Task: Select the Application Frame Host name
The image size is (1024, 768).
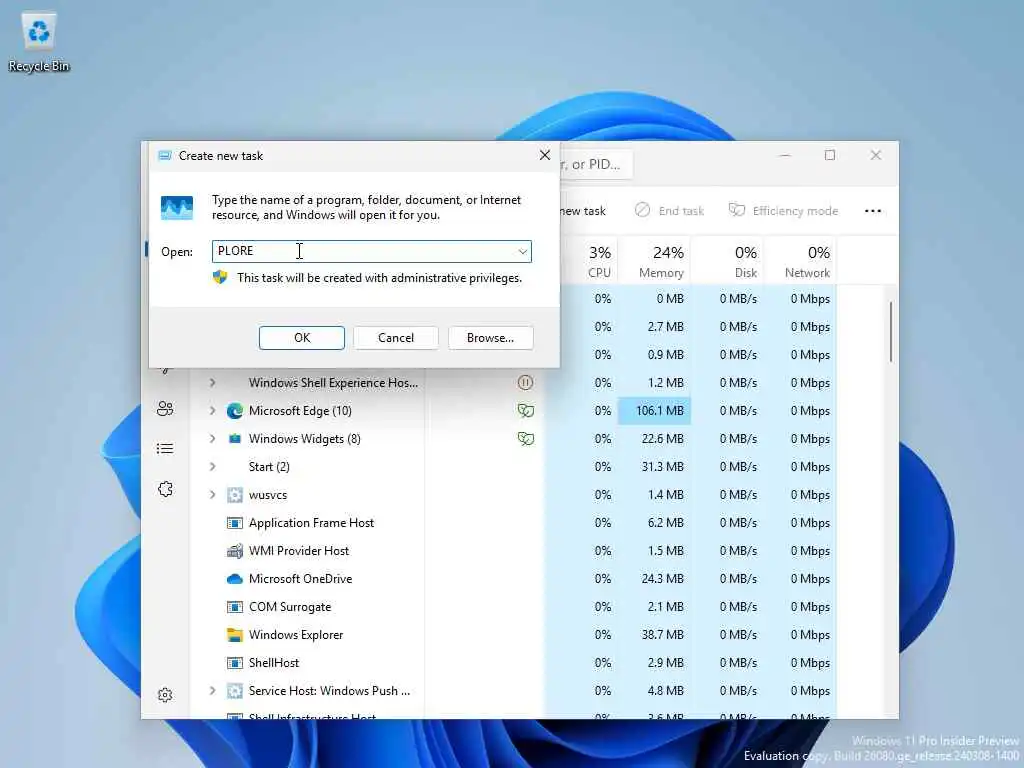Action: coord(312,523)
